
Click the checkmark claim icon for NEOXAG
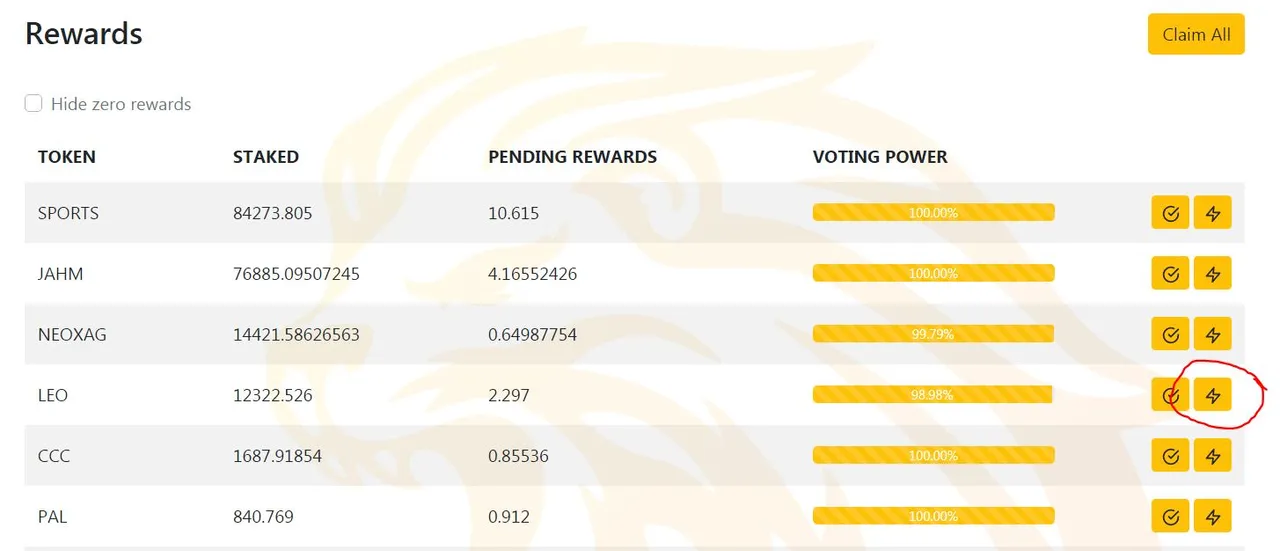coord(1170,334)
